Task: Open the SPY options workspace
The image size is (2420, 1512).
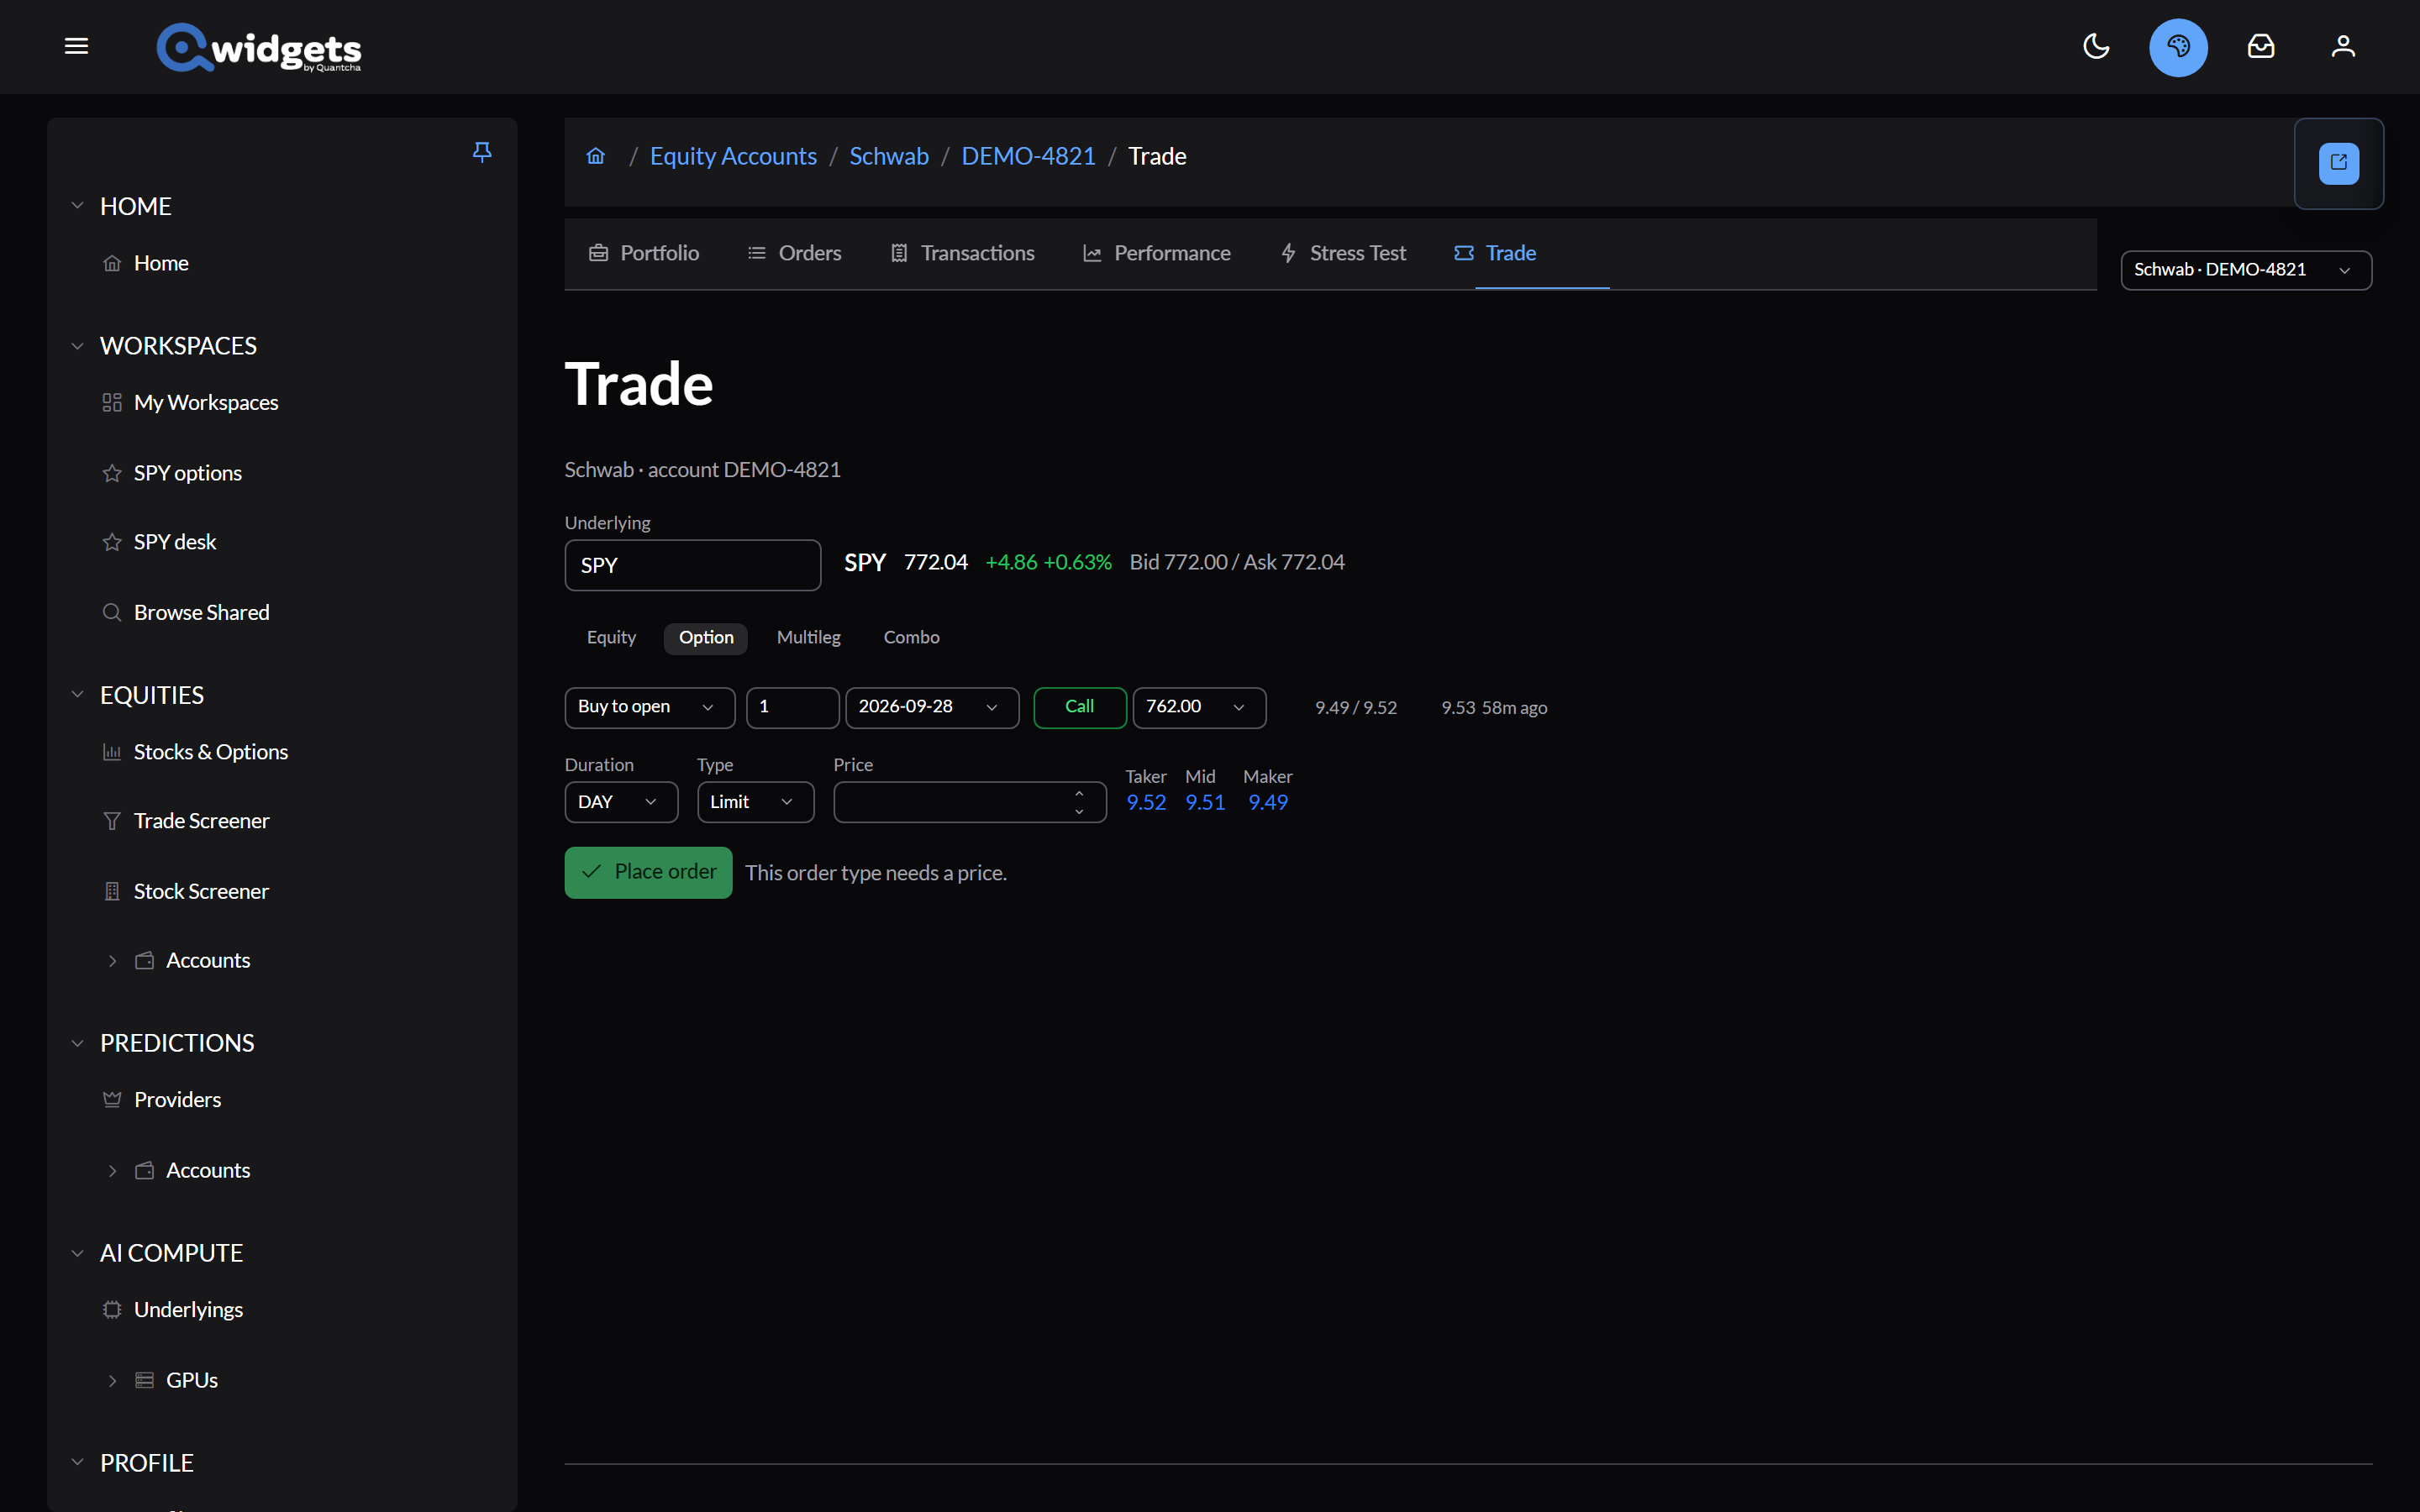Action: [188, 473]
